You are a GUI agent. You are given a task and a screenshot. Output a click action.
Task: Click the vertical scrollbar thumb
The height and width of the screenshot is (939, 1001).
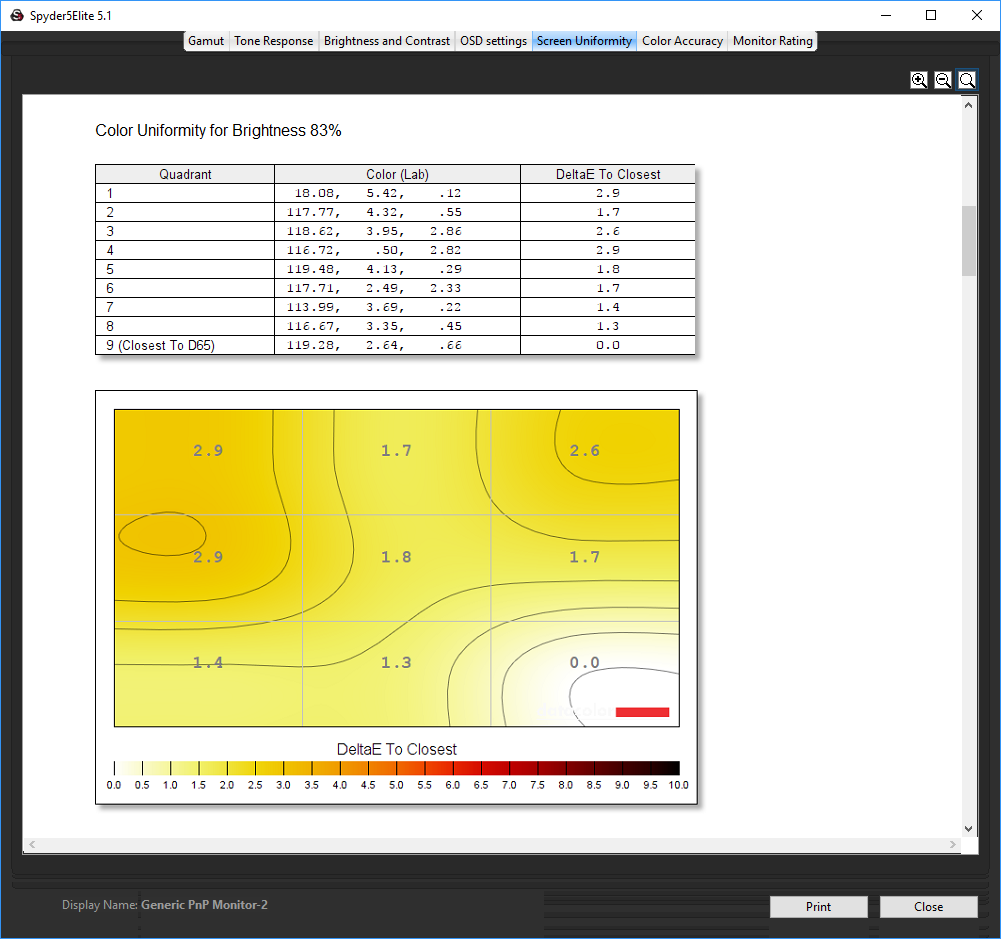[968, 241]
